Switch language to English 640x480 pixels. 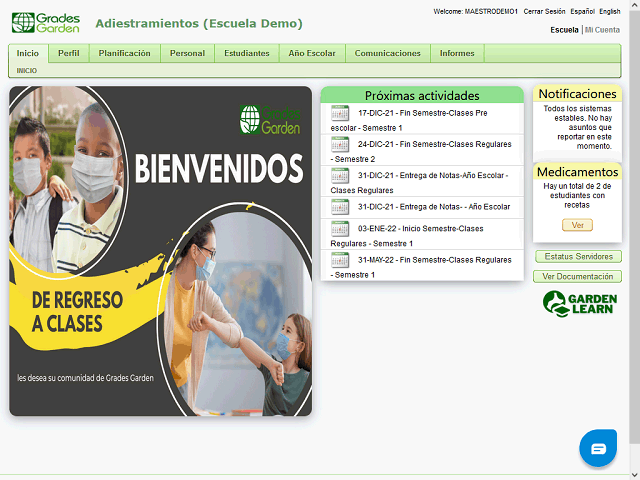tap(610, 11)
